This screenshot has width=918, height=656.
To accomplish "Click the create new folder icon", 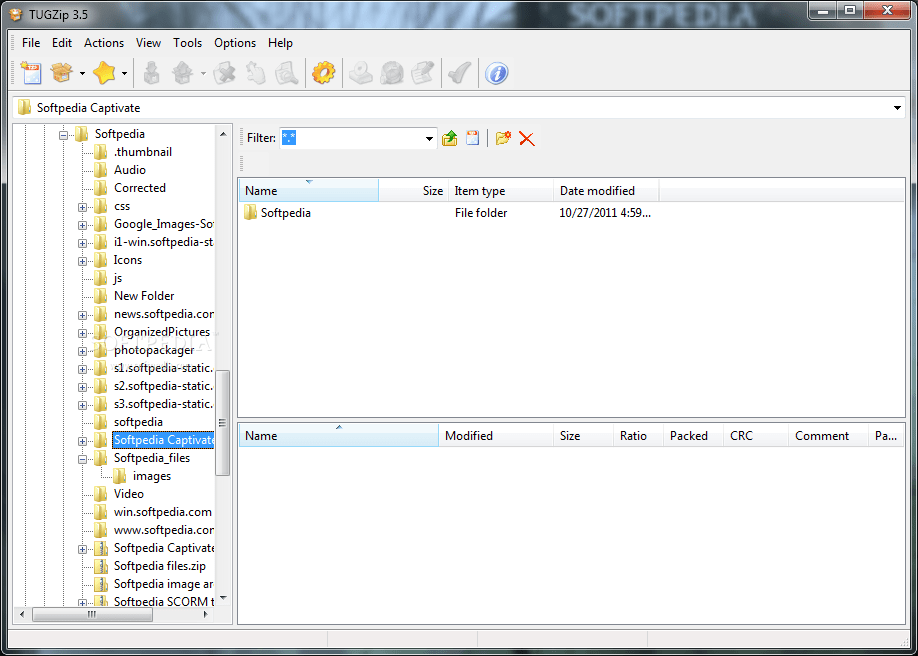I will [503, 139].
